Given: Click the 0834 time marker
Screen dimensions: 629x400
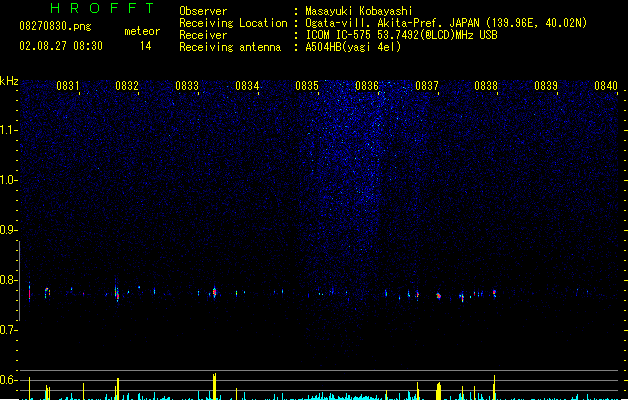Looking at the screenshot, I should 247,86.
